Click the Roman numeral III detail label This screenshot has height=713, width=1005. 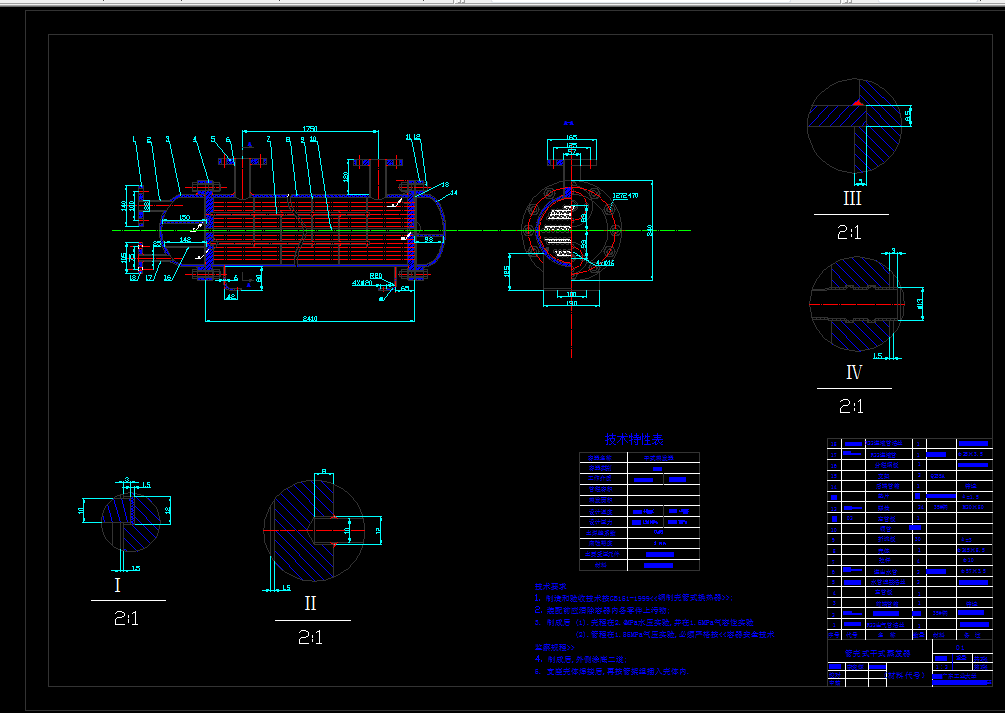point(852,198)
